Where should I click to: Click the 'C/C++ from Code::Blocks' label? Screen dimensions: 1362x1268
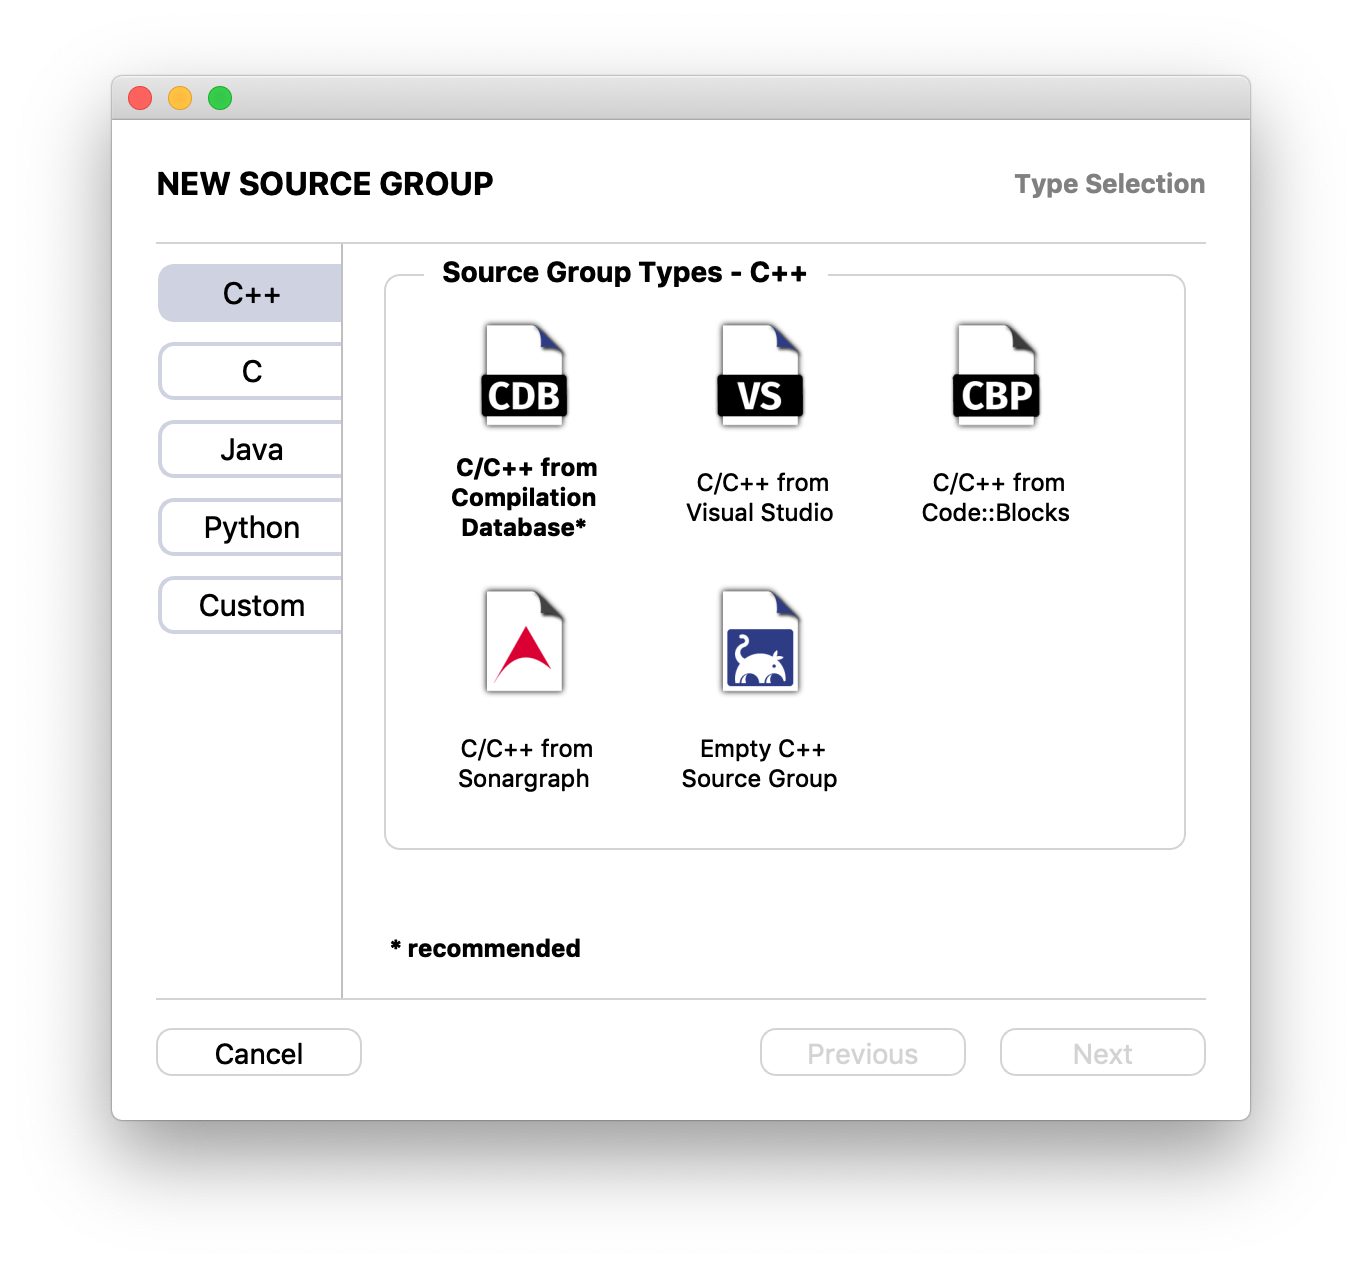[x=996, y=497]
